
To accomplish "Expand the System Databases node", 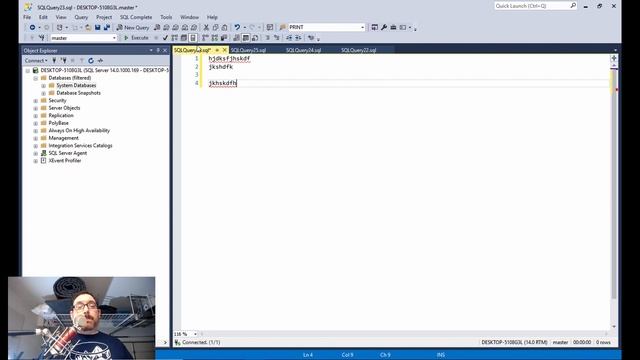I will 44,86.
